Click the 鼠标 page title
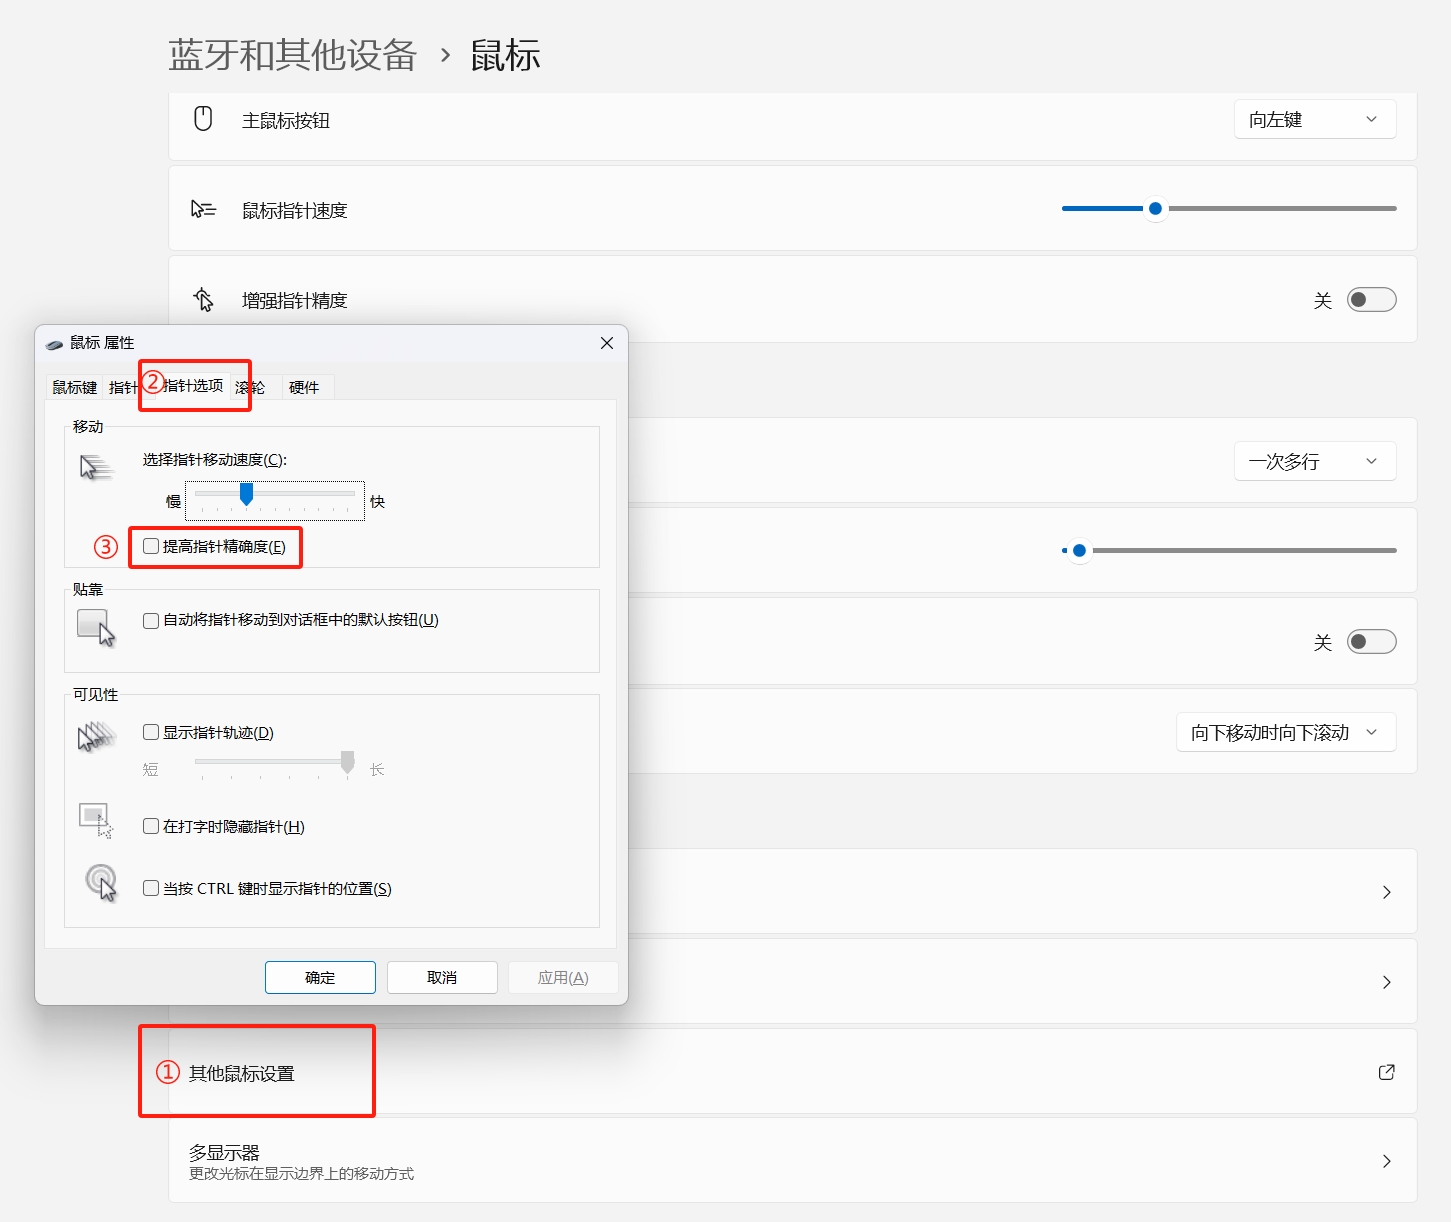1451x1222 pixels. tap(505, 55)
